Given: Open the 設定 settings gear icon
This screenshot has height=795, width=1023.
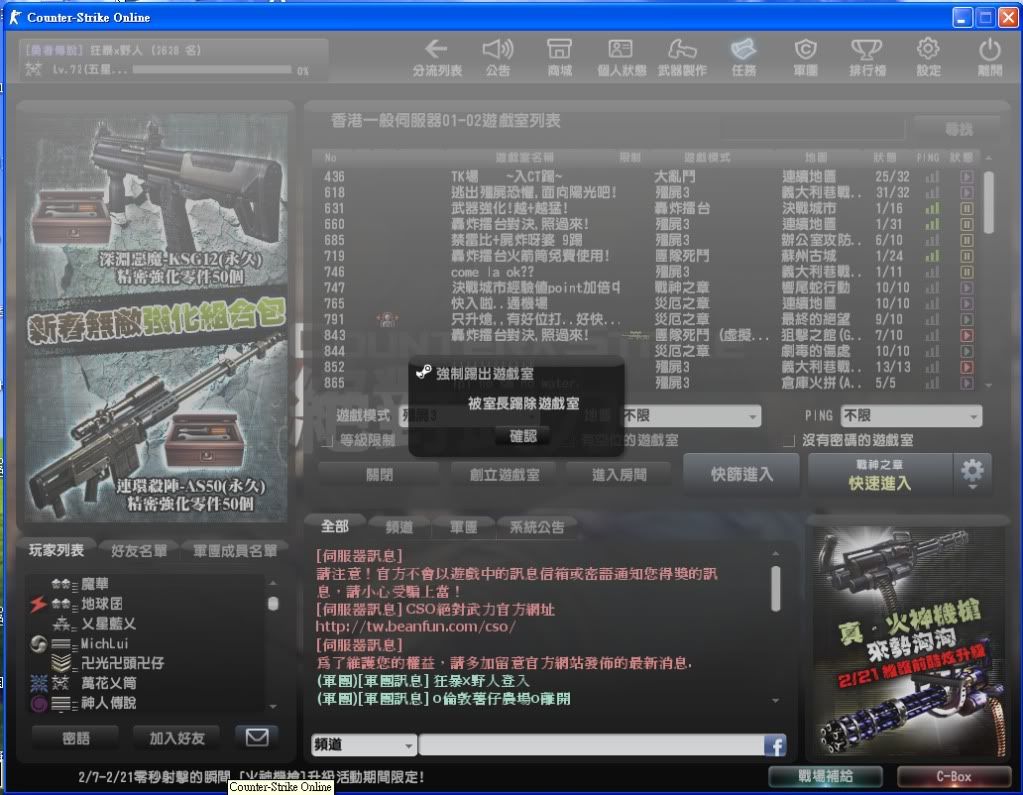Looking at the screenshot, I should [928, 57].
